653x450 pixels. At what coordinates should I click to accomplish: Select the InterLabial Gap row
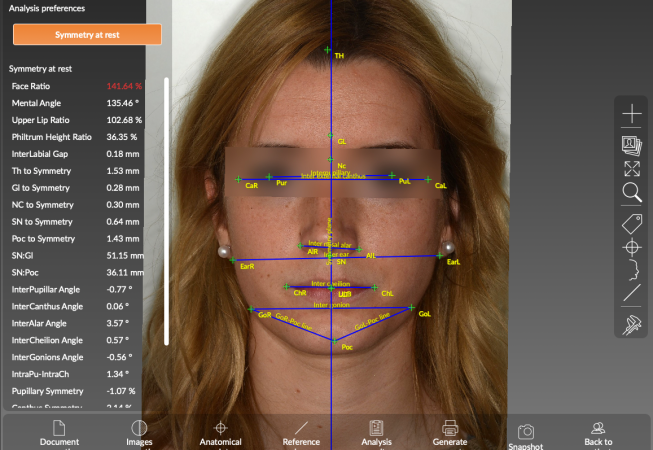click(x=77, y=154)
